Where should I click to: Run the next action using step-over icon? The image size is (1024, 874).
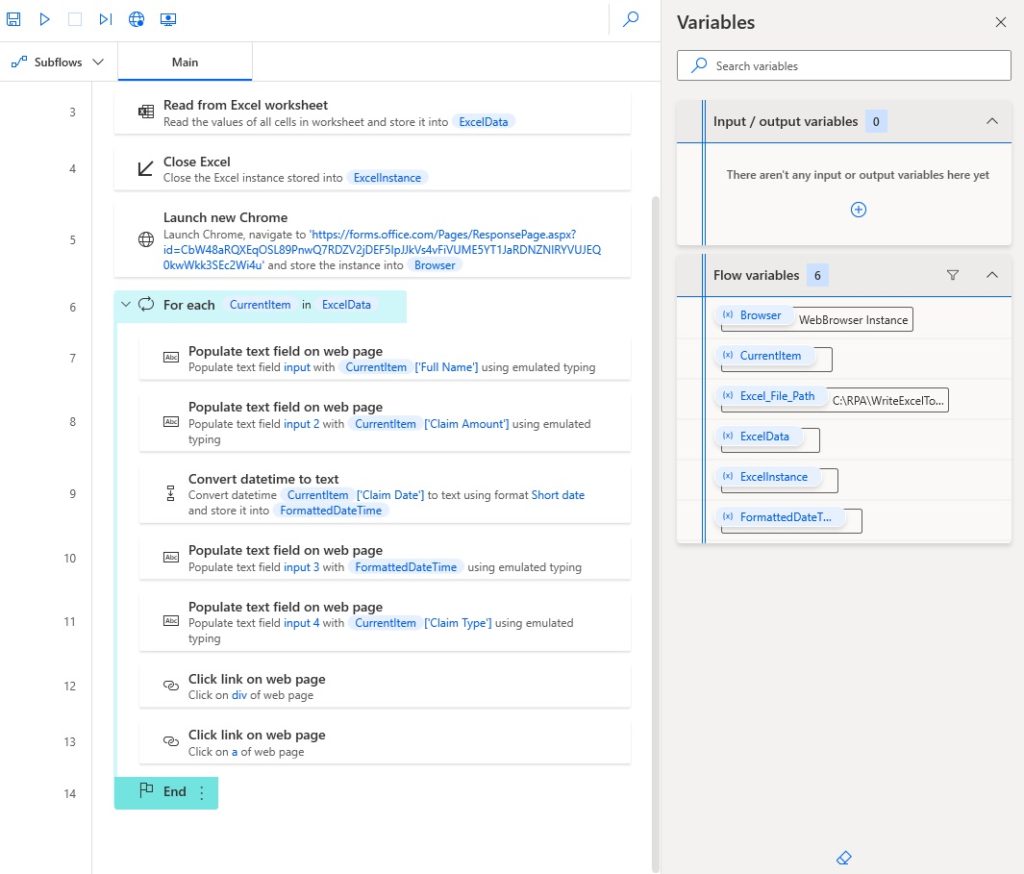pos(105,19)
